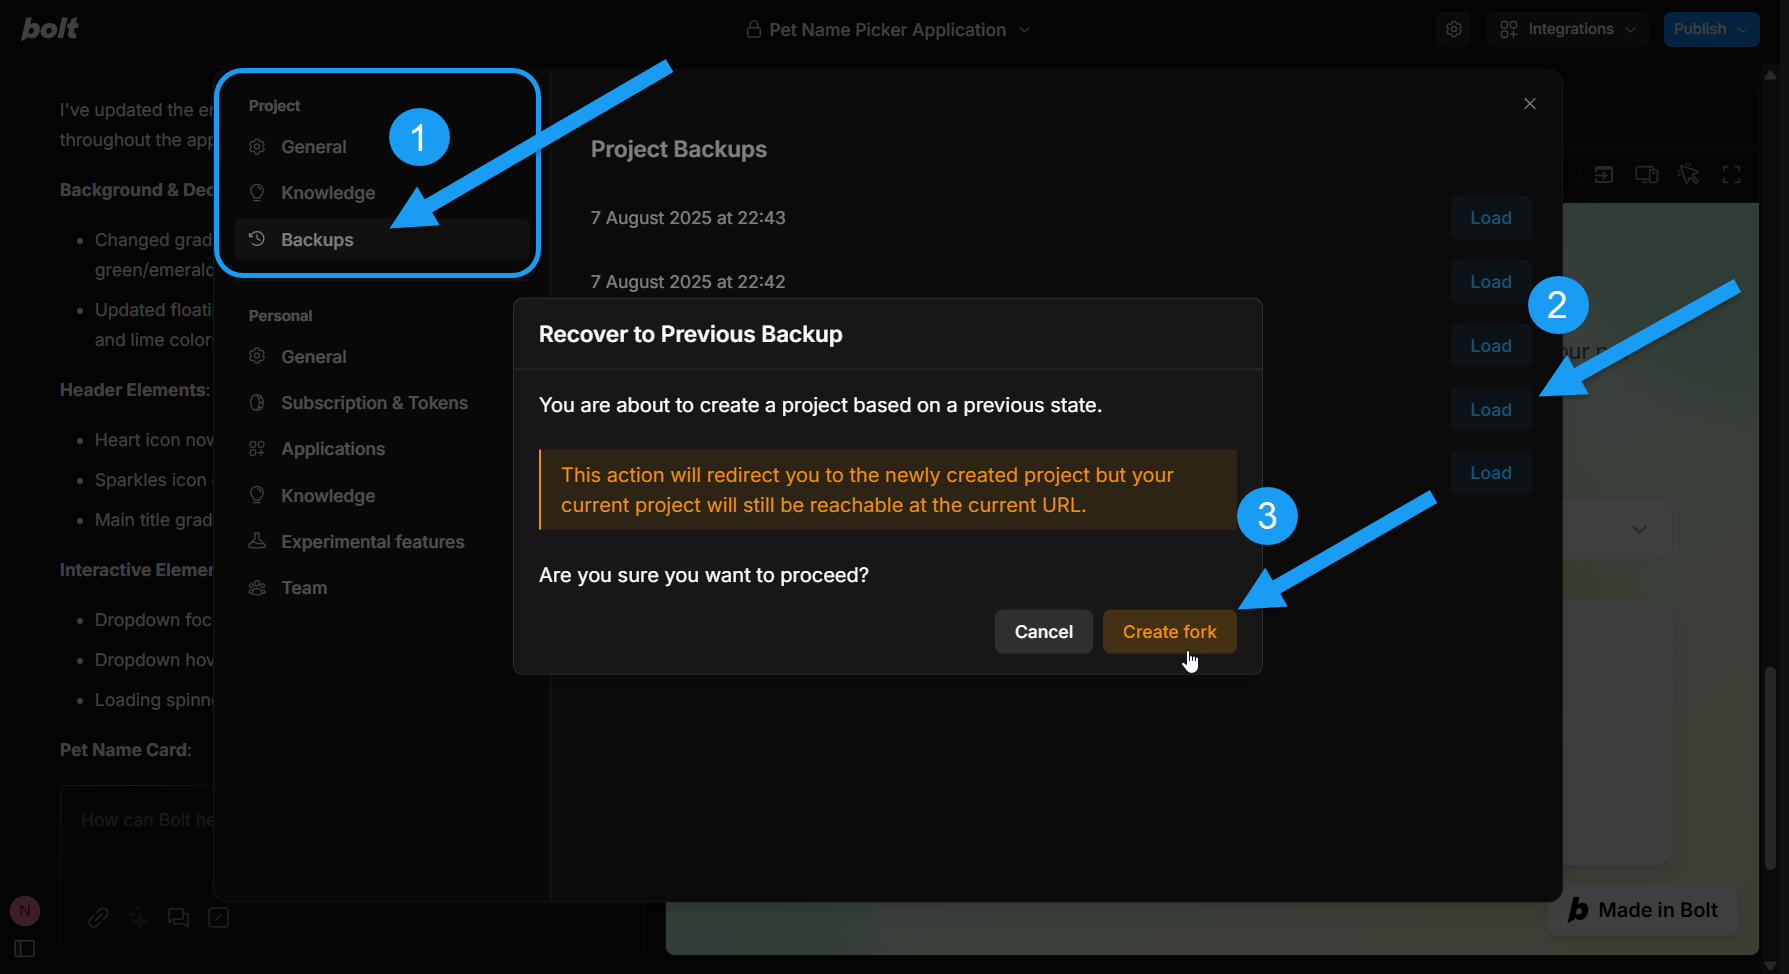
Task: Click the flask icon for Experimental features
Action: click(257, 541)
